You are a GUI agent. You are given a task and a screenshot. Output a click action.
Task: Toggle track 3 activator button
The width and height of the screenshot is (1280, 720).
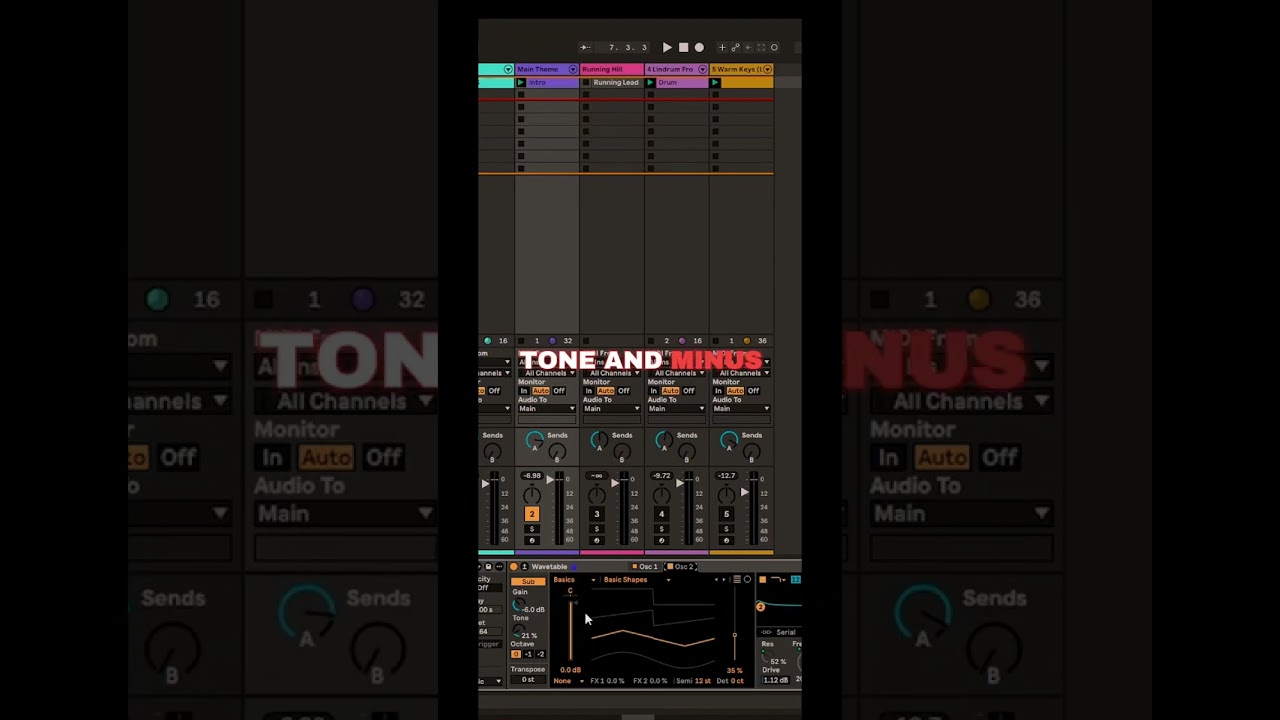pos(597,514)
